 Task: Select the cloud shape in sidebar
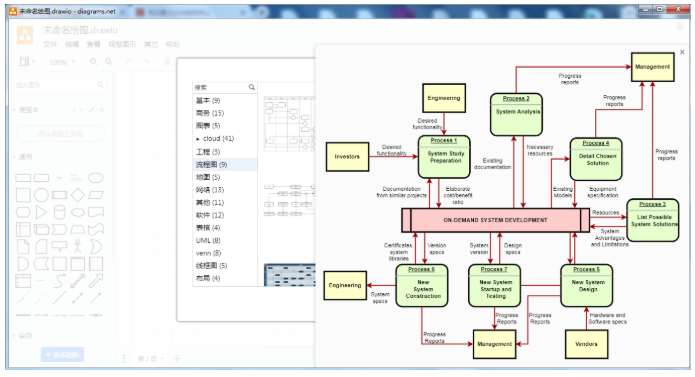pyautogui.click(x=78, y=212)
